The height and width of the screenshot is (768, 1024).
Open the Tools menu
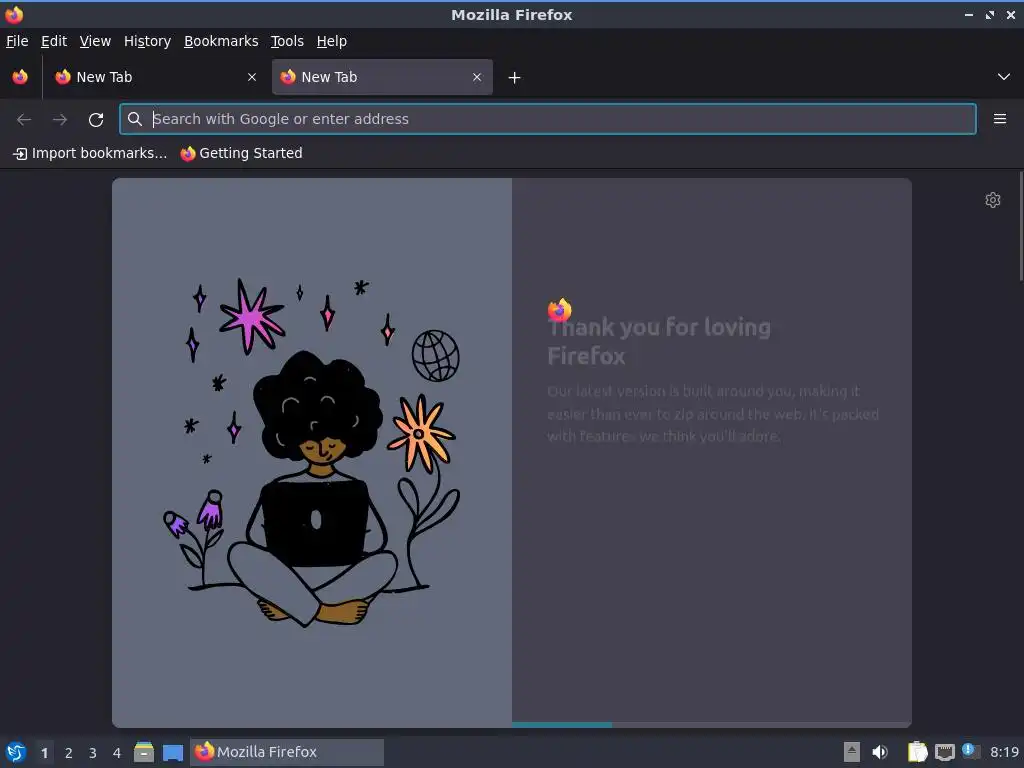[x=287, y=41]
